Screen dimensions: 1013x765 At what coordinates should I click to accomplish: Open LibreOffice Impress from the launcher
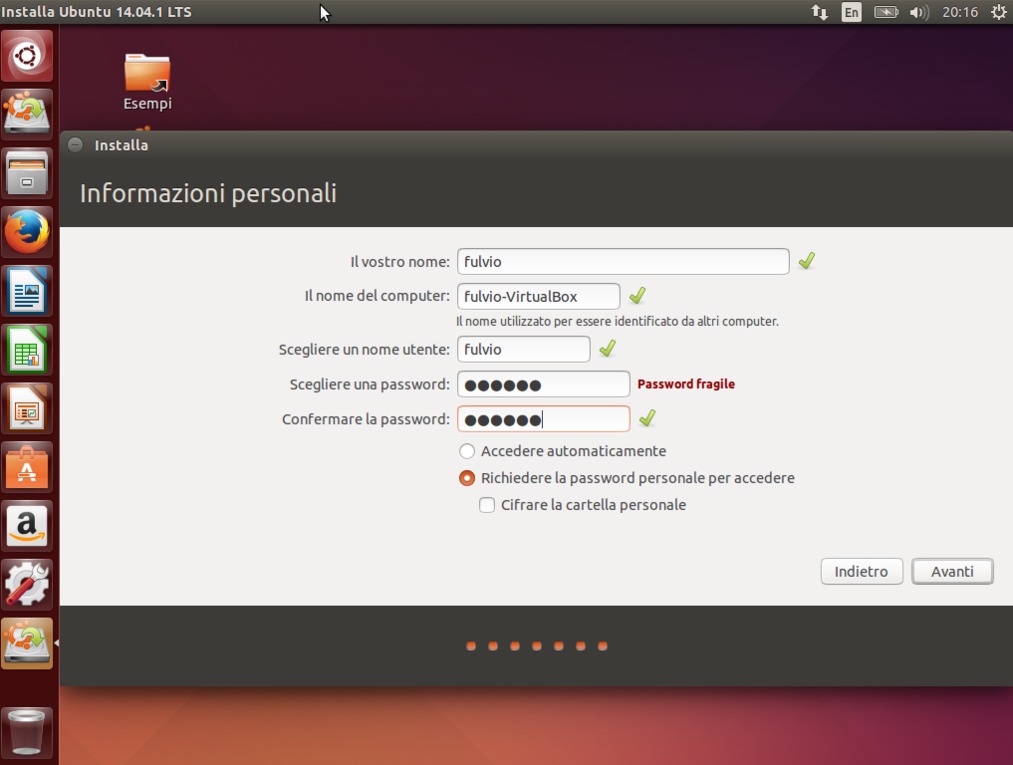[26, 409]
